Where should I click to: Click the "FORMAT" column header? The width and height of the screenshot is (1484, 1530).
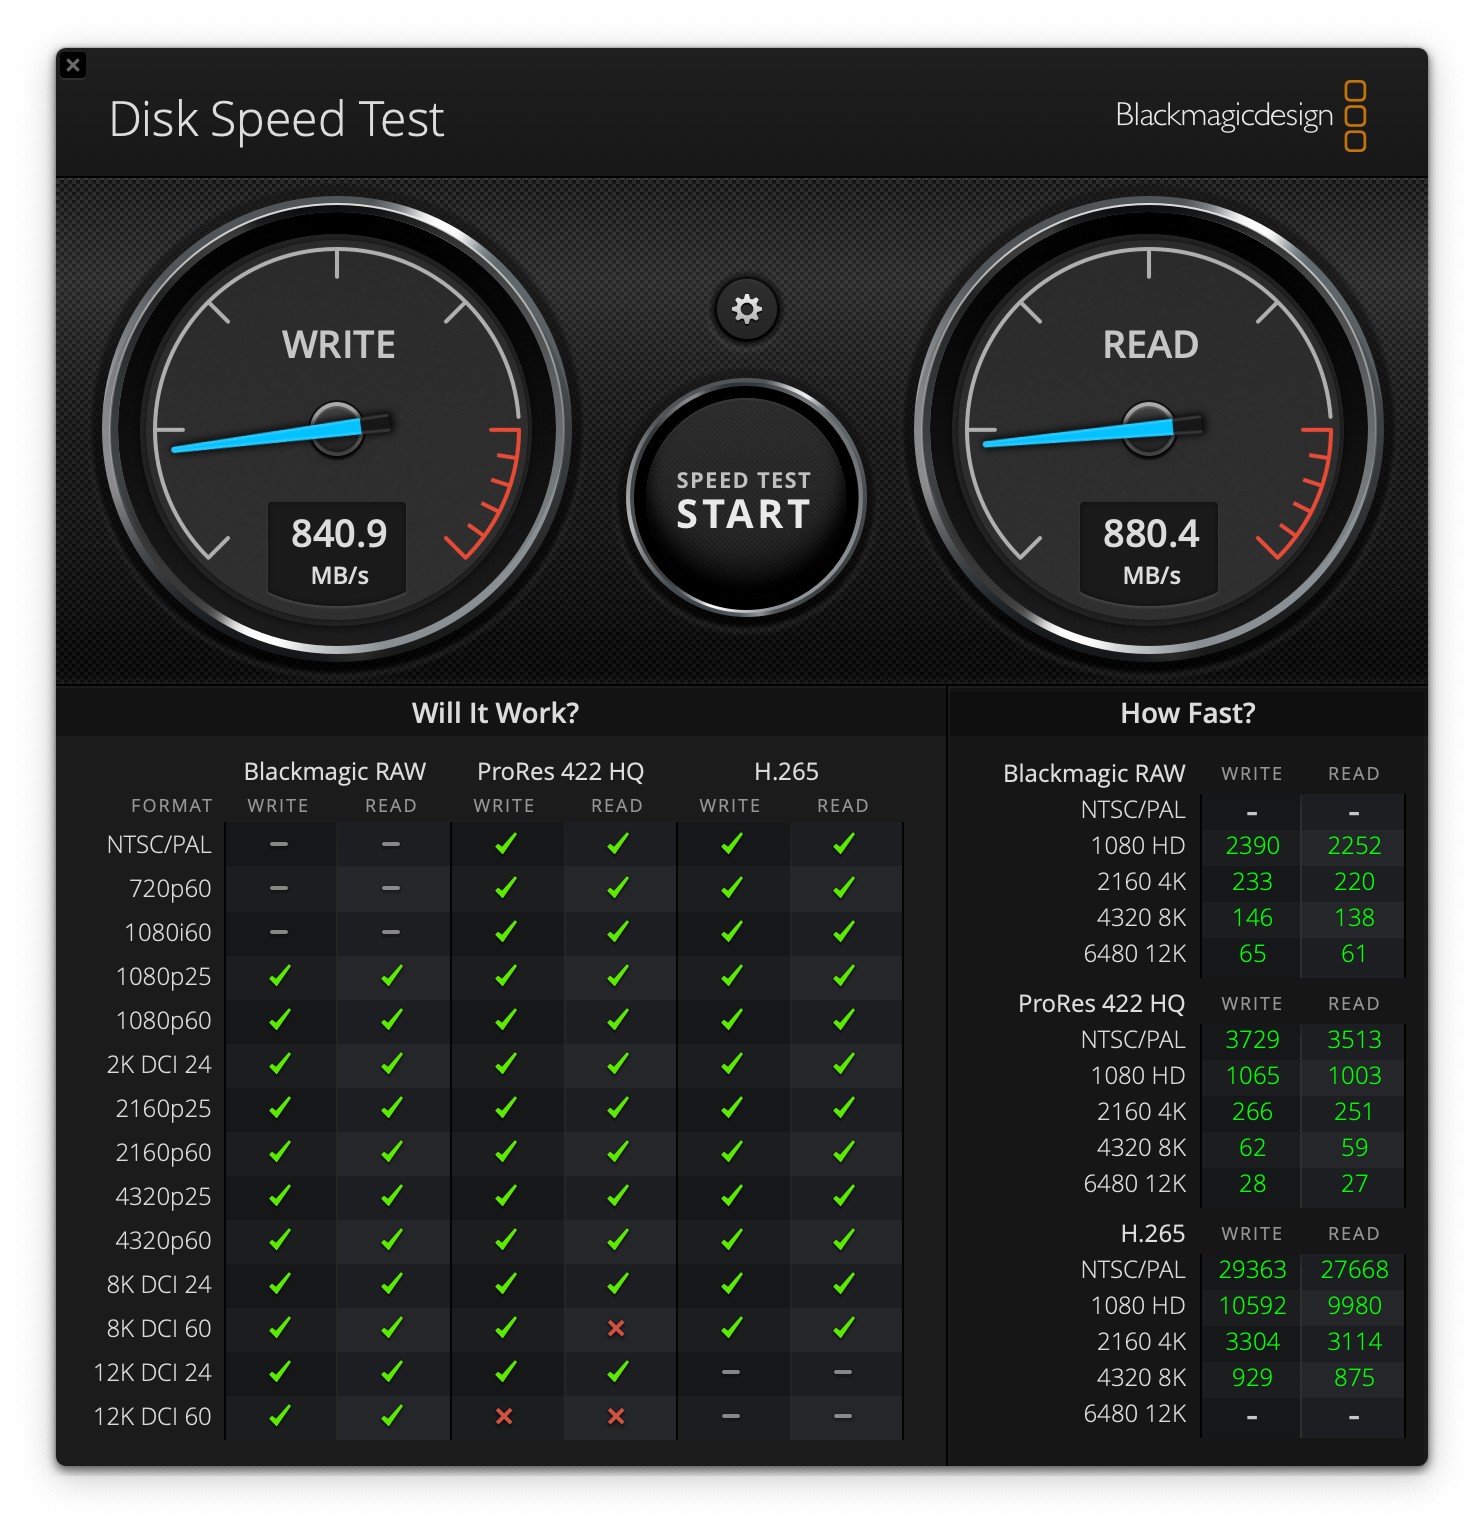pyautogui.click(x=172, y=806)
